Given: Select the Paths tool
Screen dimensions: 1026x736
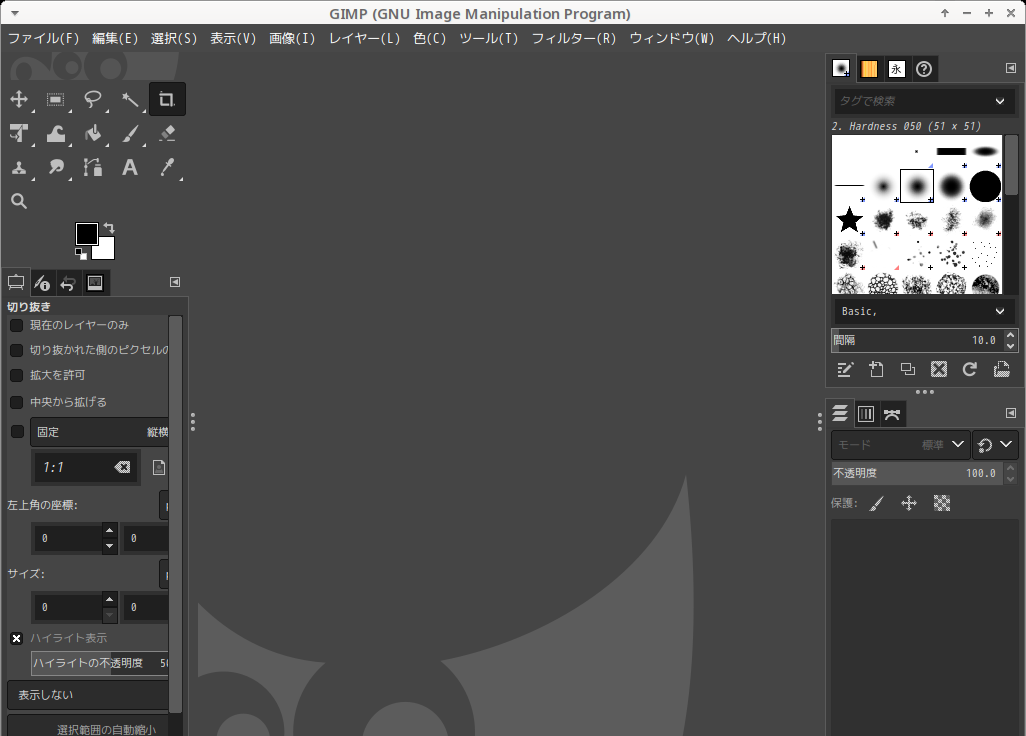Looking at the screenshot, I should [x=93, y=167].
